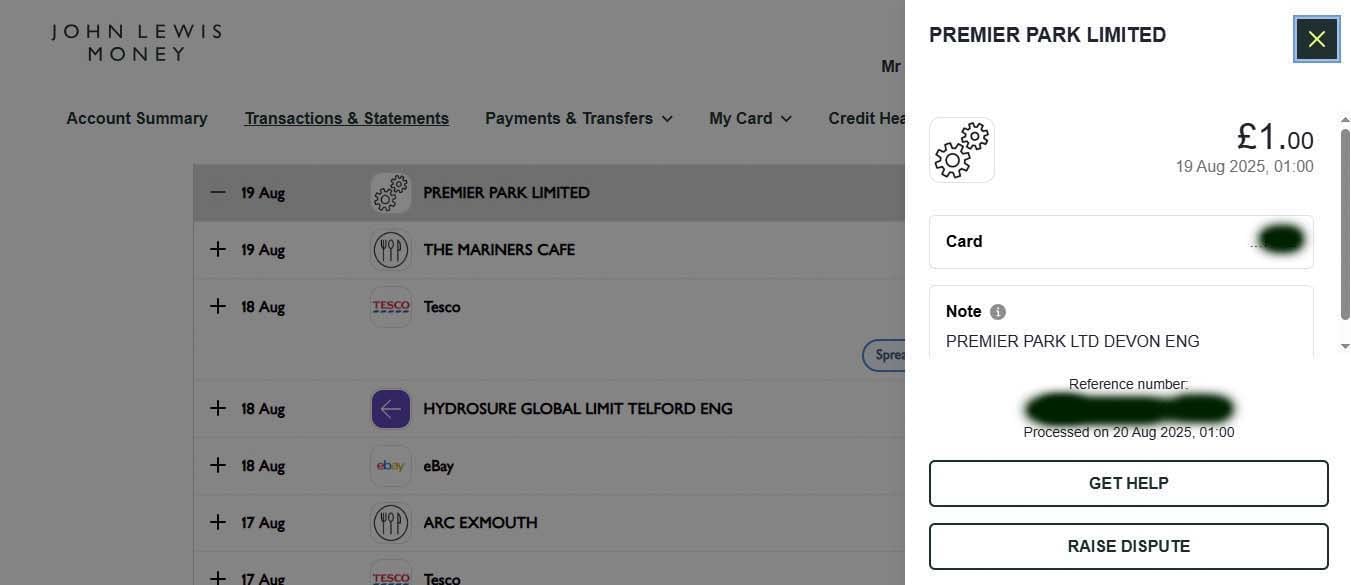This screenshot has height=585, width=1351.
Task: Expand the eBay transaction row
Action: pyautogui.click(x=218, y=465)
